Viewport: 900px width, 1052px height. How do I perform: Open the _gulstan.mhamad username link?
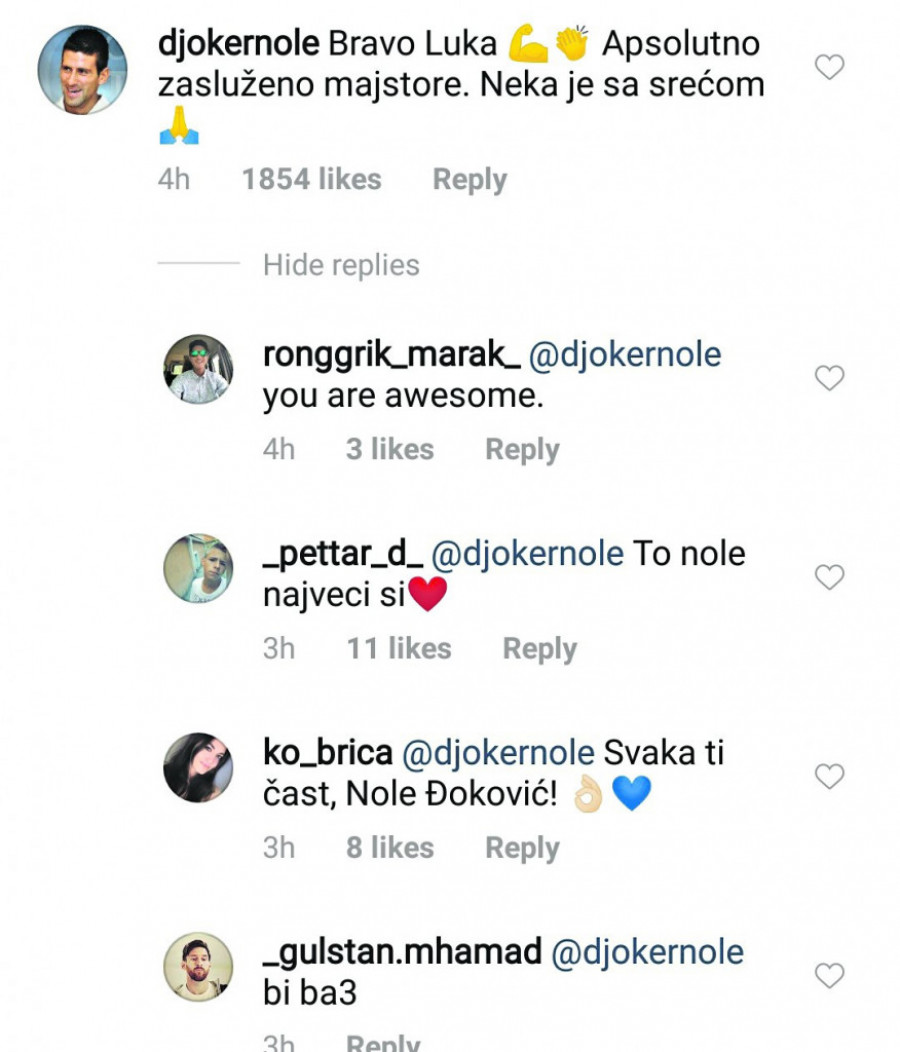pos(402,952)
